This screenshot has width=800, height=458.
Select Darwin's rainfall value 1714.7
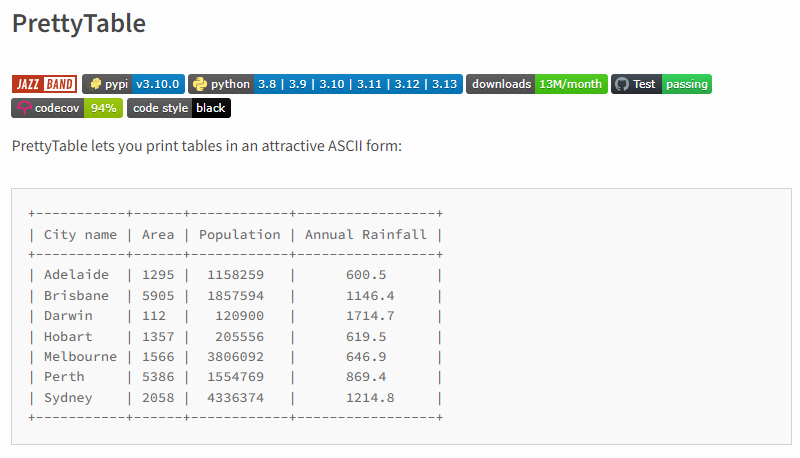[x=370, y=316]
